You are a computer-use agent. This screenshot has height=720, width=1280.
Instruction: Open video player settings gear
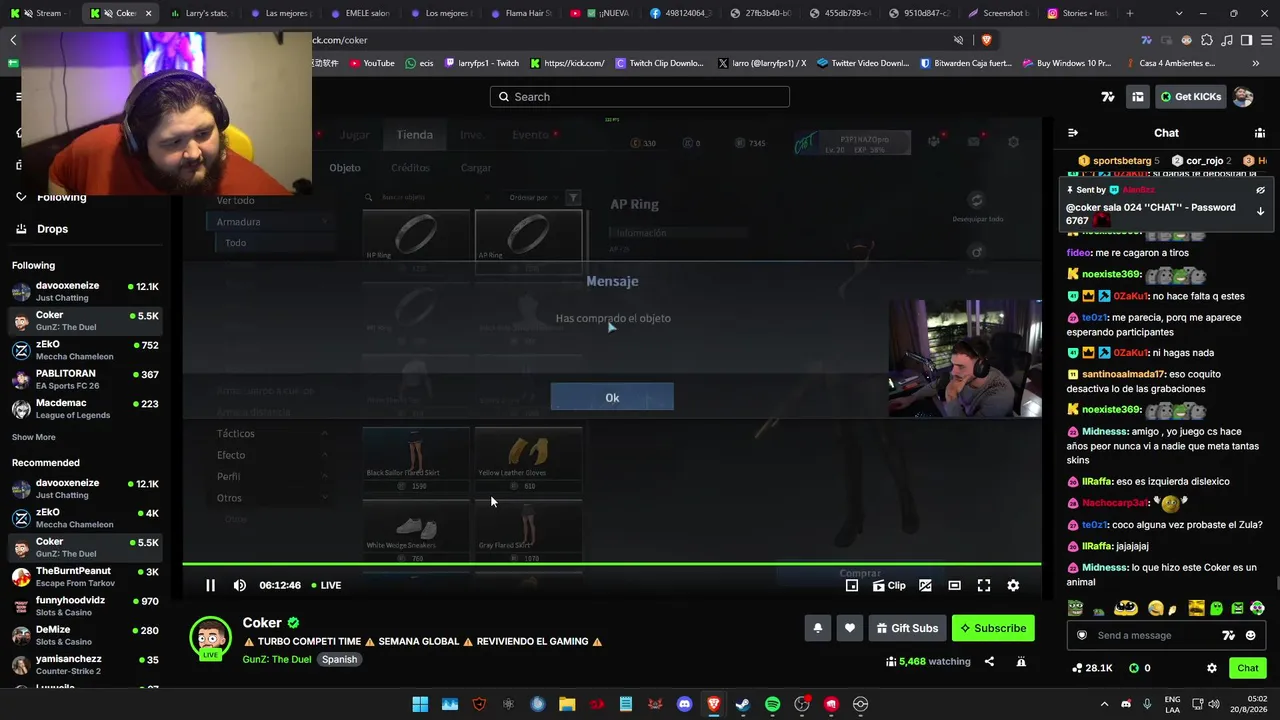point(1013,585)
